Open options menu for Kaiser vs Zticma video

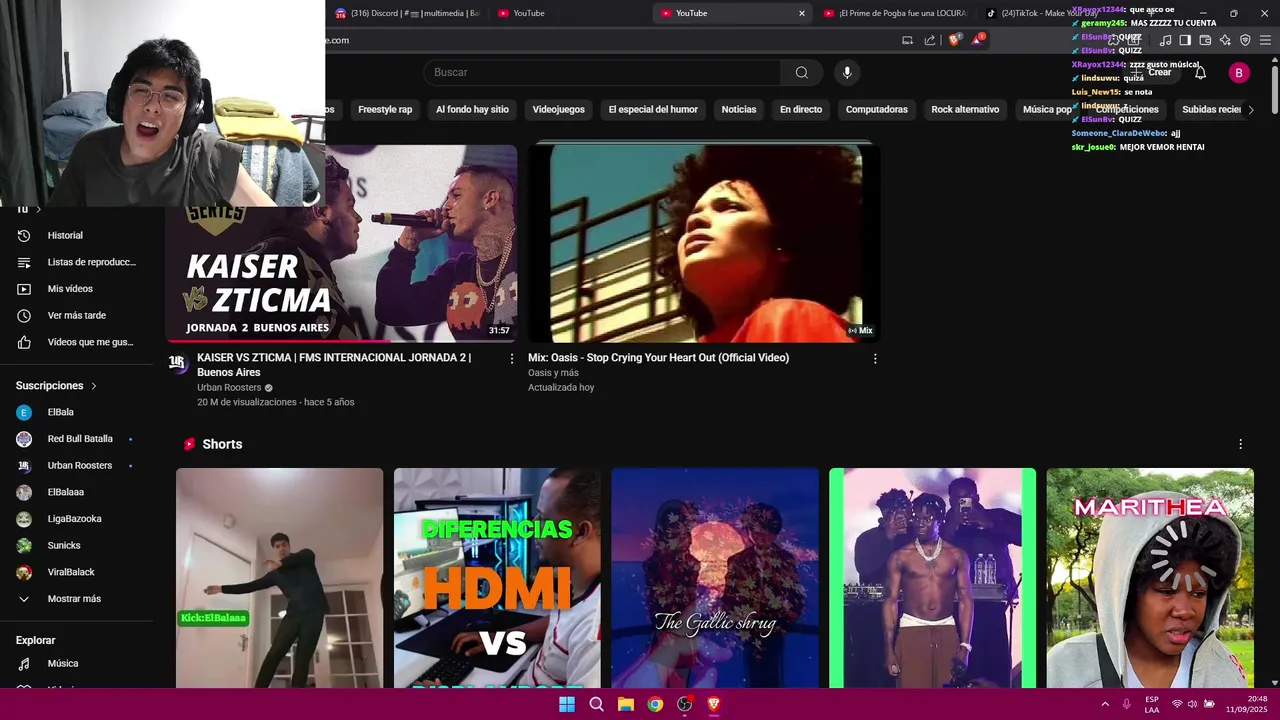[512, 358]
